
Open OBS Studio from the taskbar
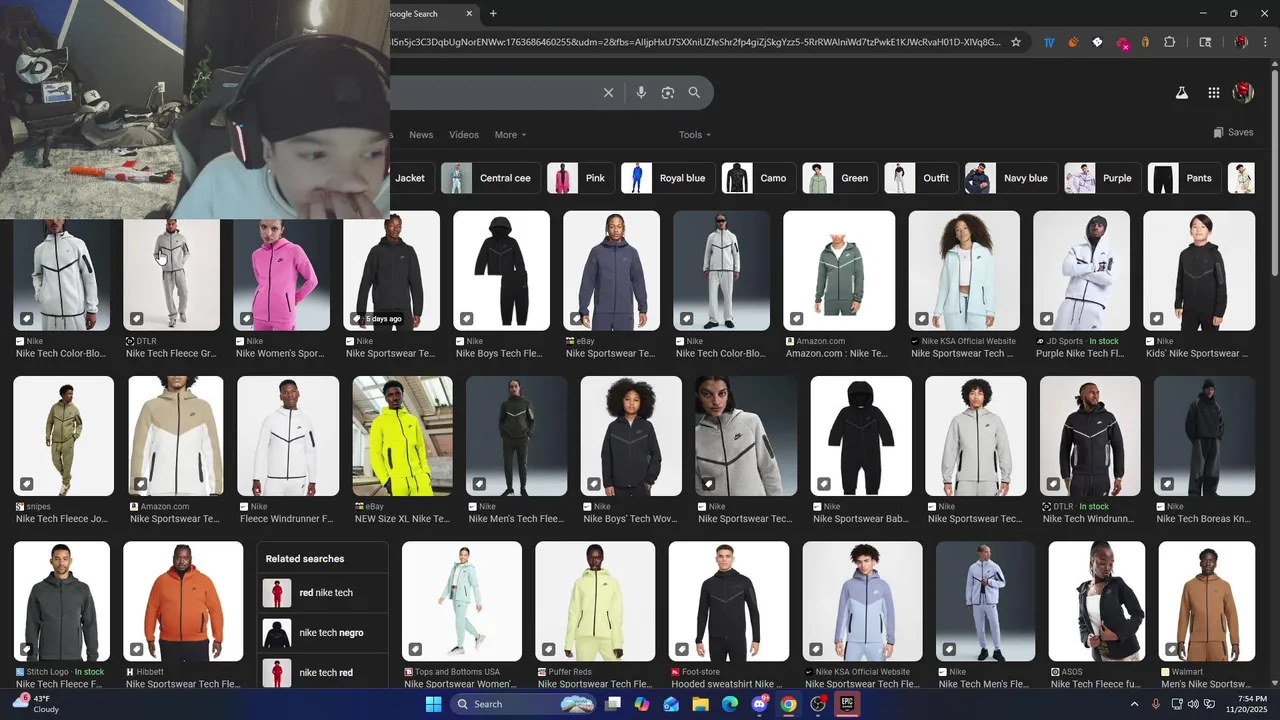tap(818, 704)
